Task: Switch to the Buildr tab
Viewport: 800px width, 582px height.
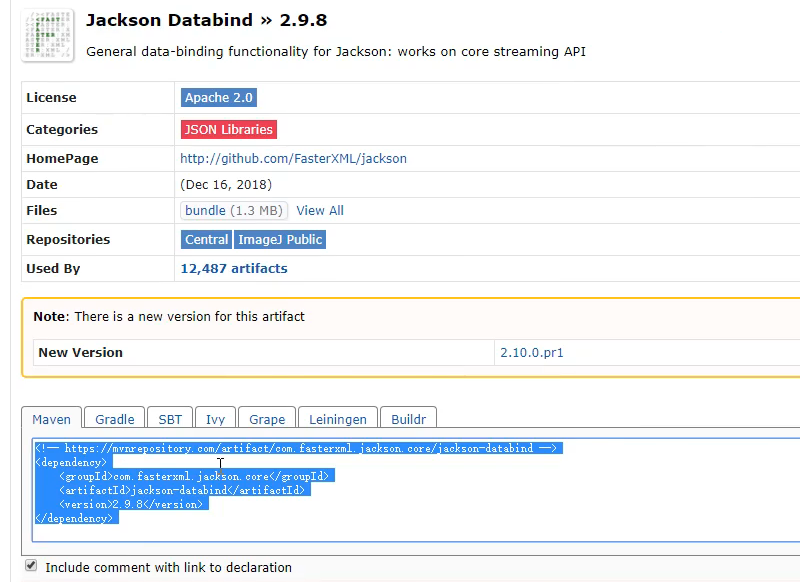Action: [x=408, y=419]
